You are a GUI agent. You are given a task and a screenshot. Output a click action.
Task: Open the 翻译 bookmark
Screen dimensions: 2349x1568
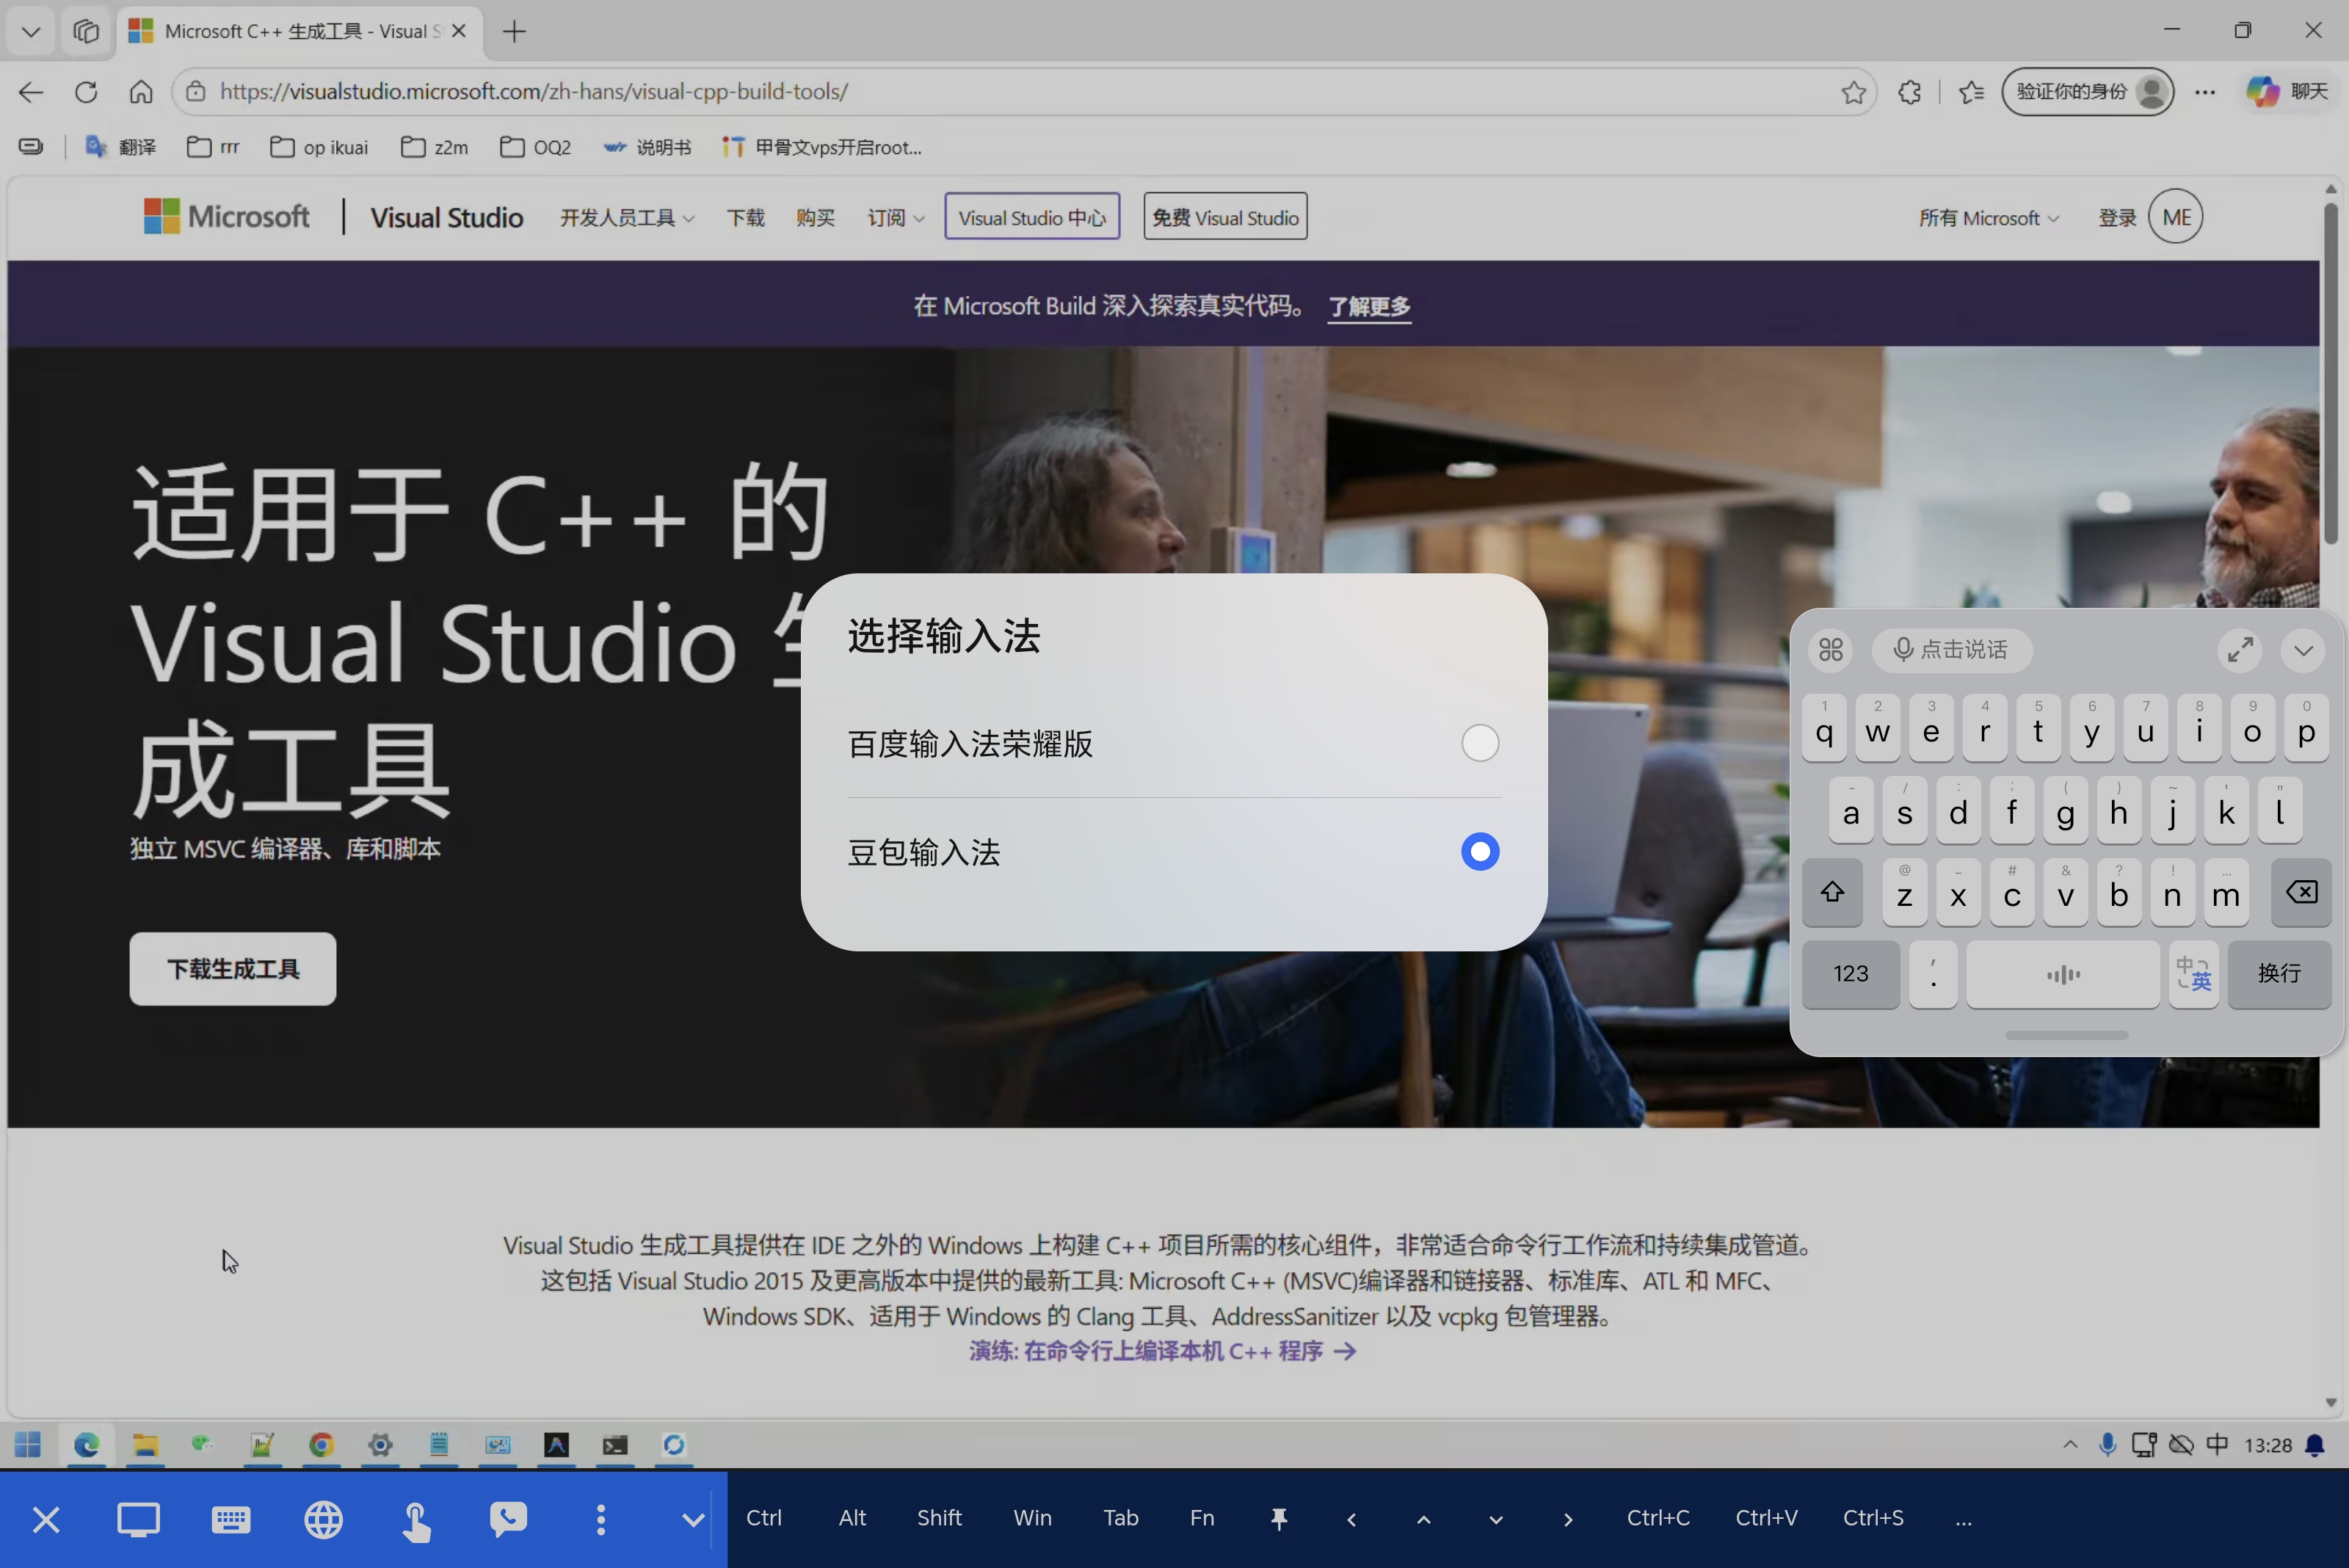click(121, 147)
